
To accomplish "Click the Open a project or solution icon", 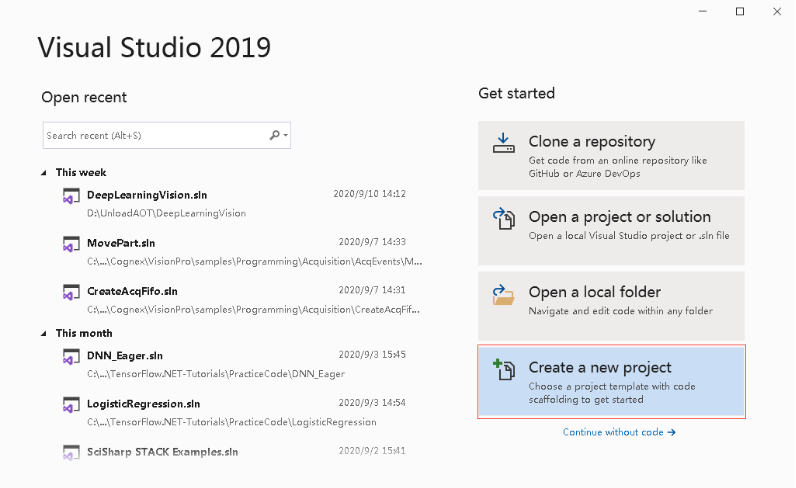I will [x=504, y=218].
